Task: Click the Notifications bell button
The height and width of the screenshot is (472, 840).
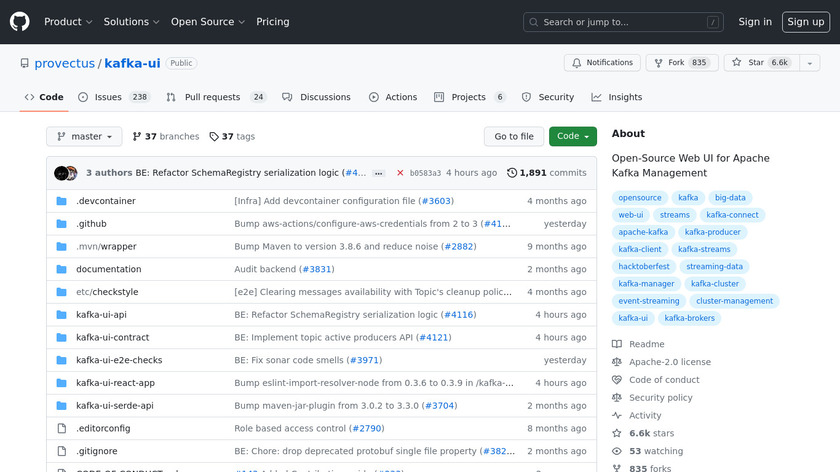Action: pyautogui.click(x=602, y=63)
